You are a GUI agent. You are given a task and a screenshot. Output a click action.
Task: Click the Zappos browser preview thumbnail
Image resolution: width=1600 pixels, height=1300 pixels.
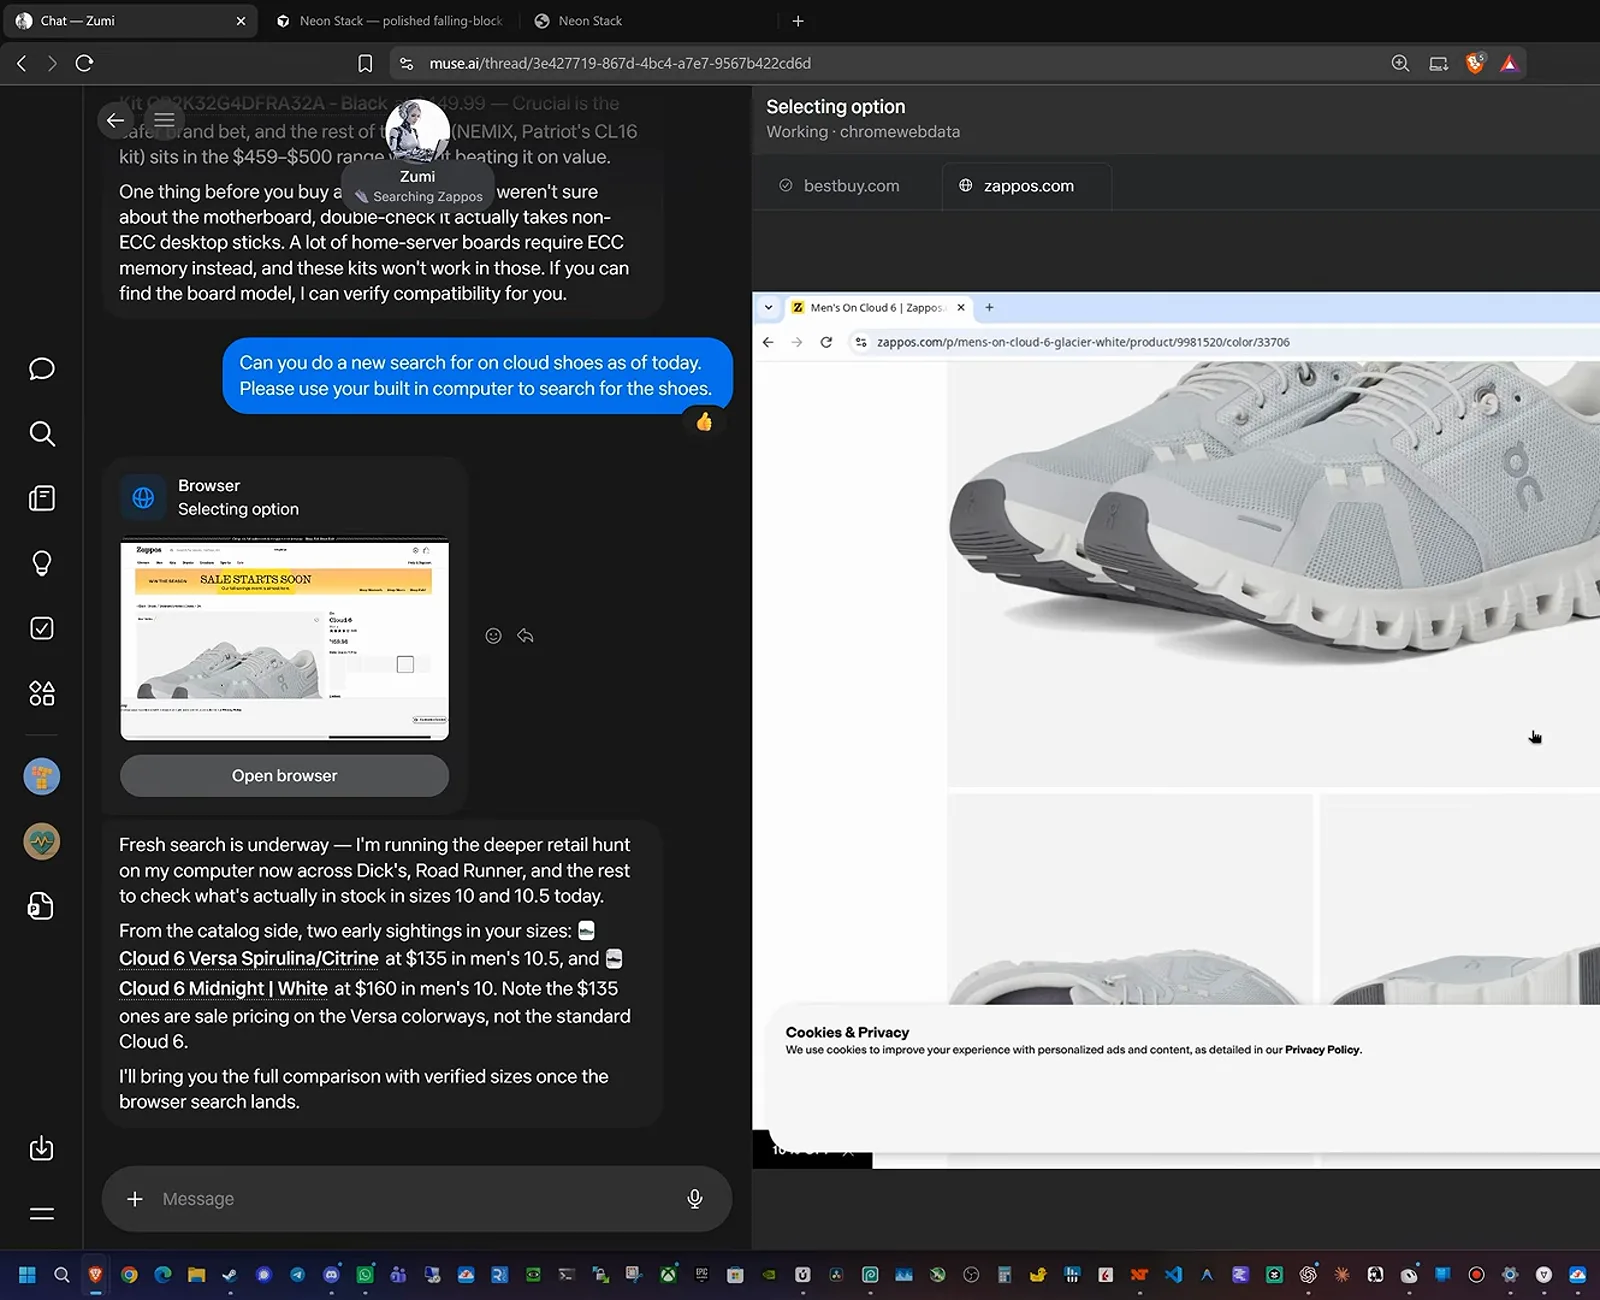[x=284, y=639]
